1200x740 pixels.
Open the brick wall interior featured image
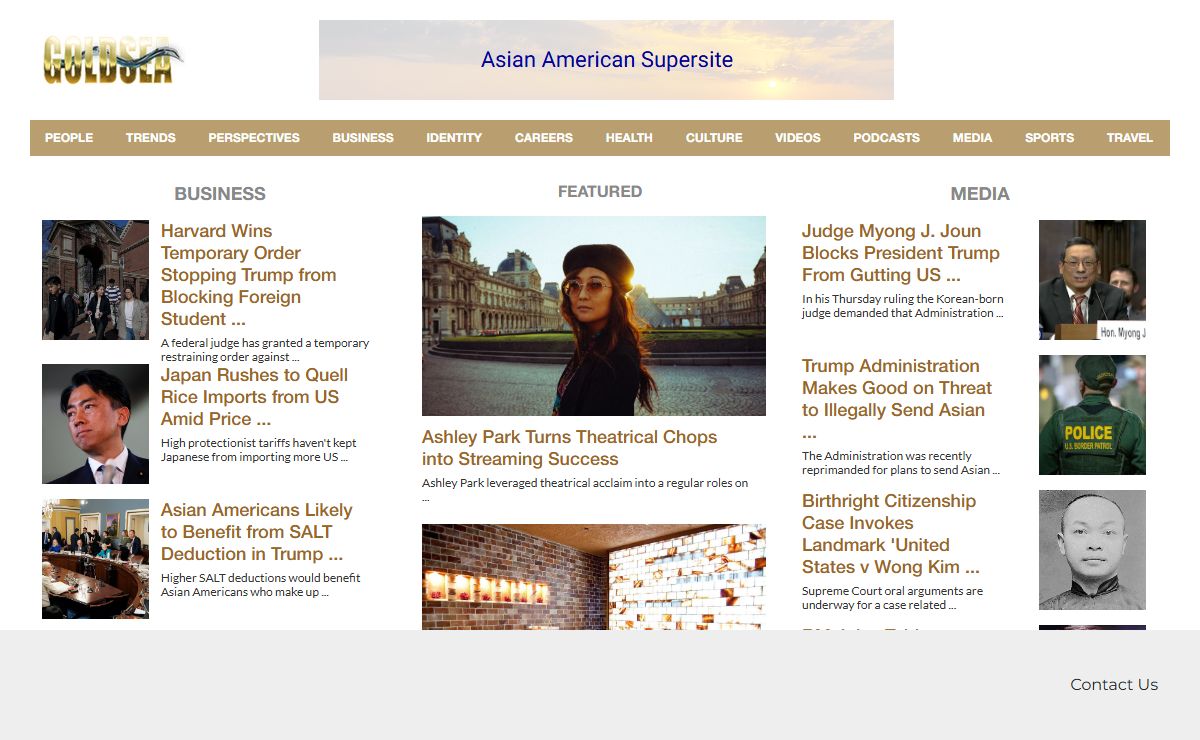pos(594,577)
